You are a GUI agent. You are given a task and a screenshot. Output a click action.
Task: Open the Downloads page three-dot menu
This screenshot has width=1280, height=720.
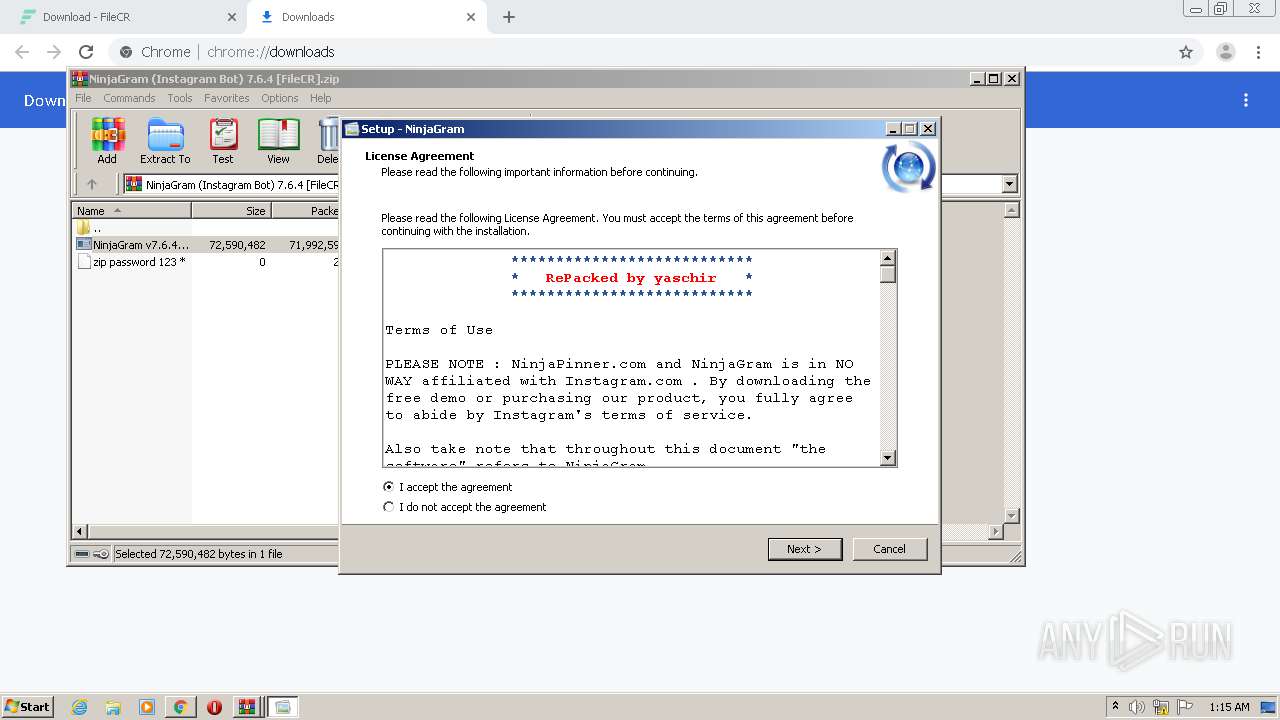pos(1246,100)
